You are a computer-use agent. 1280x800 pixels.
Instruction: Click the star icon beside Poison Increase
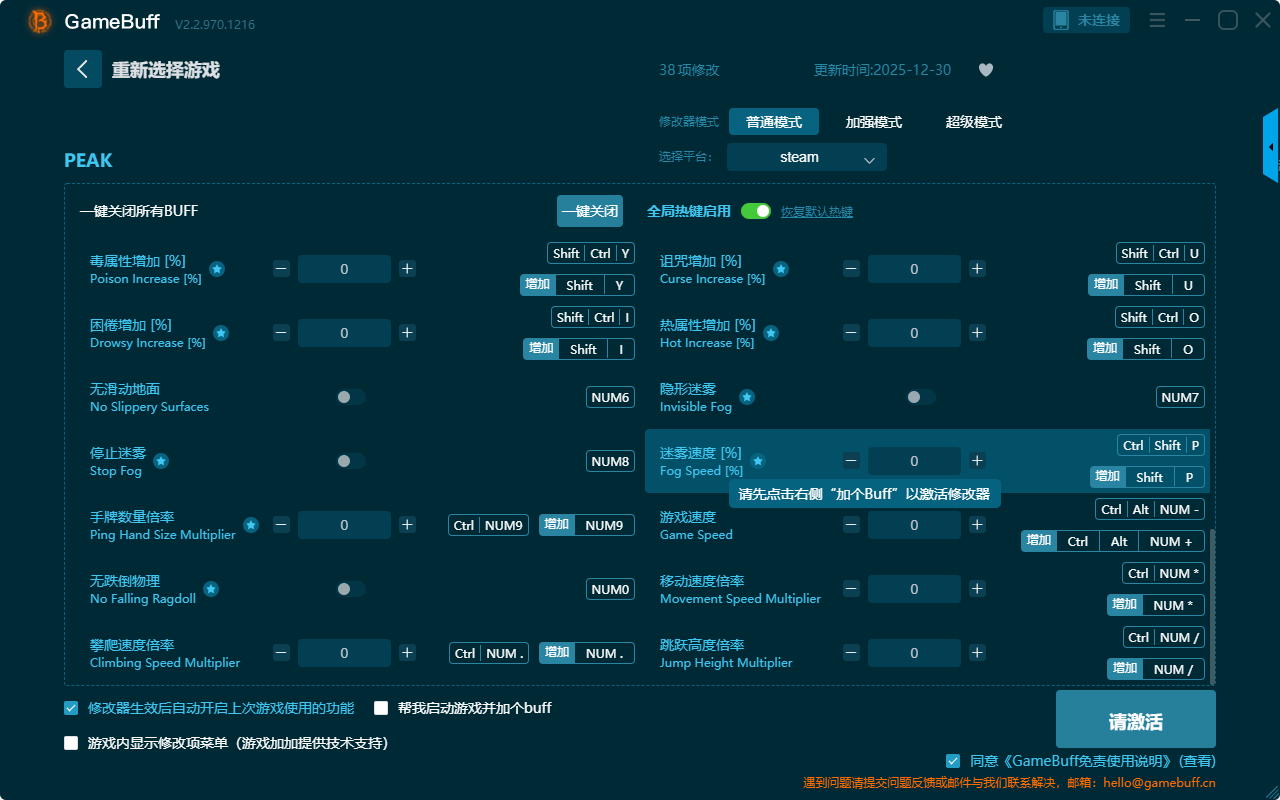pyautogui.click(x=217, y=269)
